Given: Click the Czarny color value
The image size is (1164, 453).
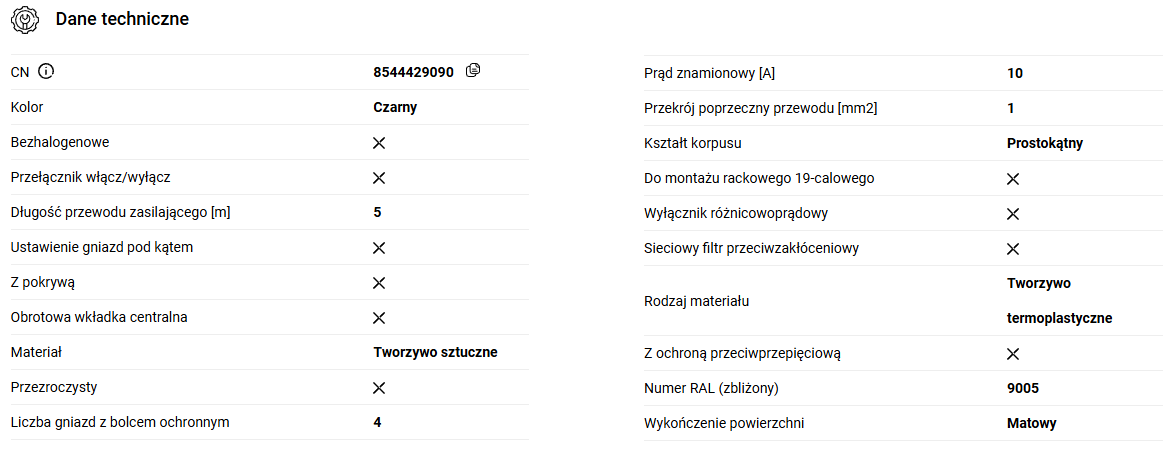Looking at the screenshot, I should 395,107.
